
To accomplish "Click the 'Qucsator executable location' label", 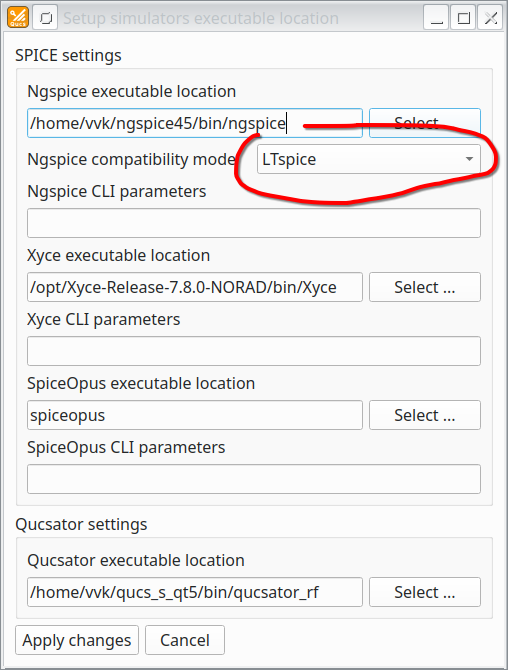I will click(136, 560).
